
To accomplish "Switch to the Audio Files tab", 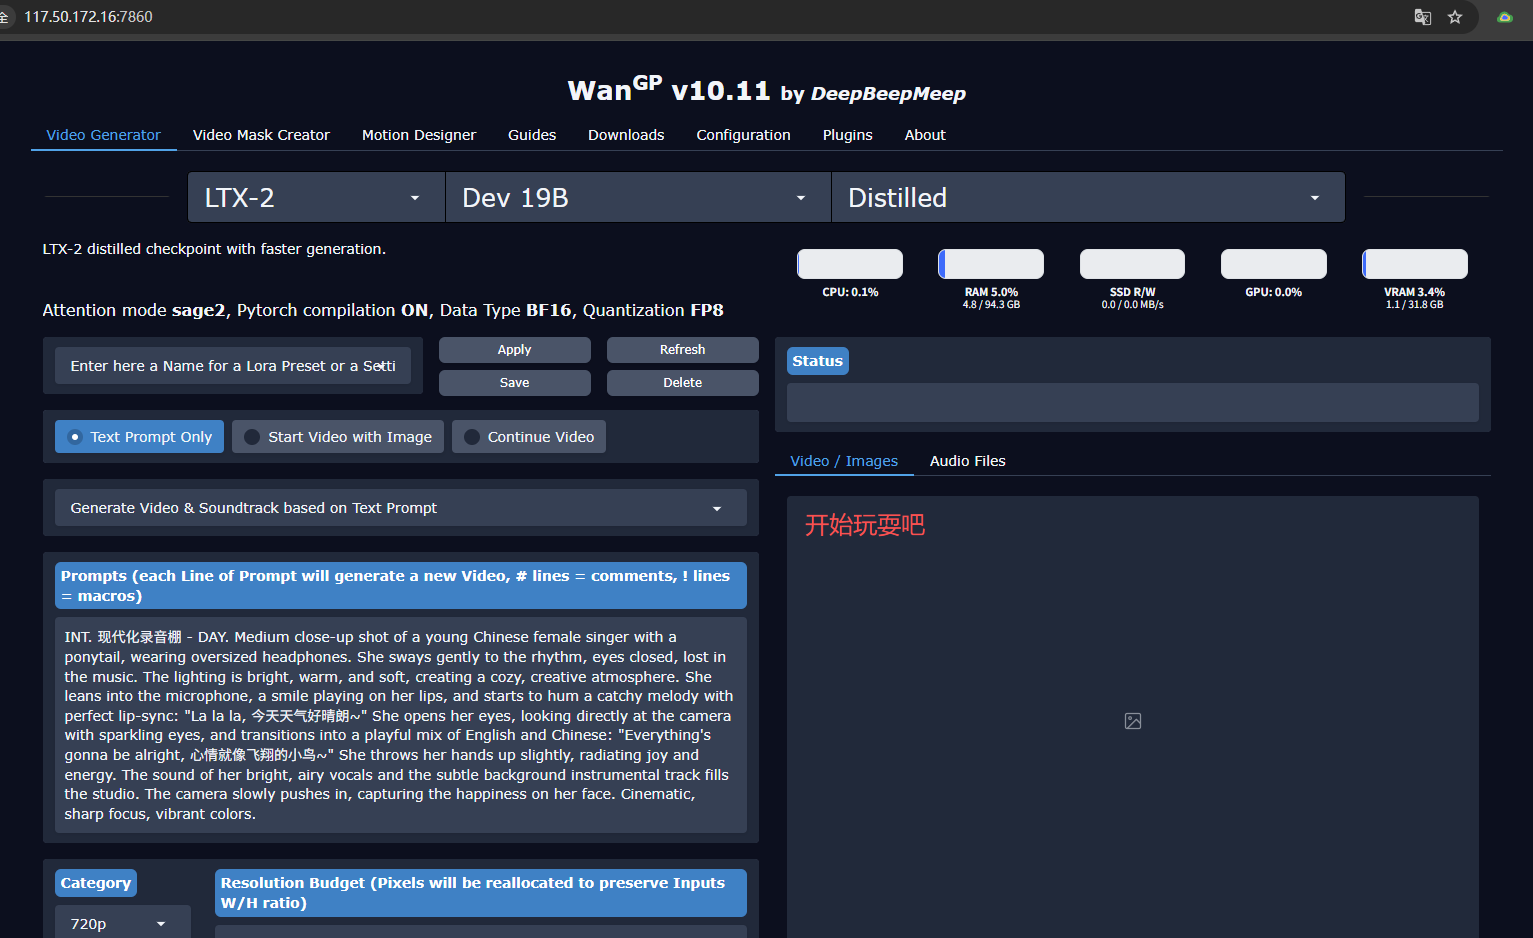I will point(967,461).
